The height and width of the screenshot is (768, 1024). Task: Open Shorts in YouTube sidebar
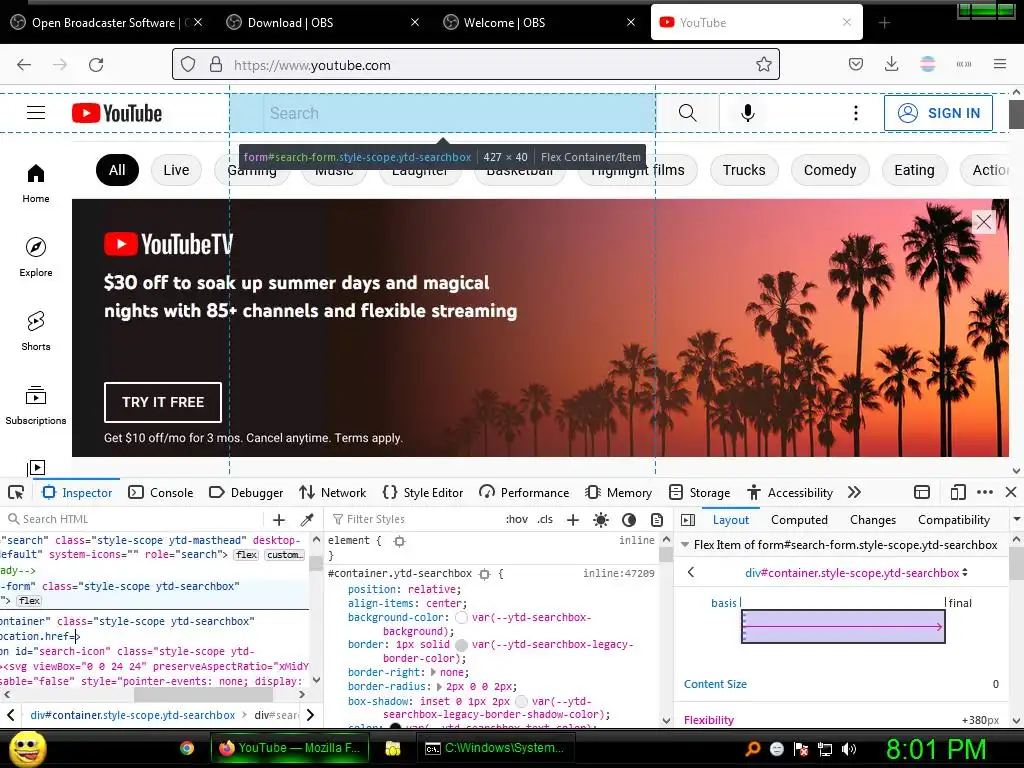click(36, 331)
